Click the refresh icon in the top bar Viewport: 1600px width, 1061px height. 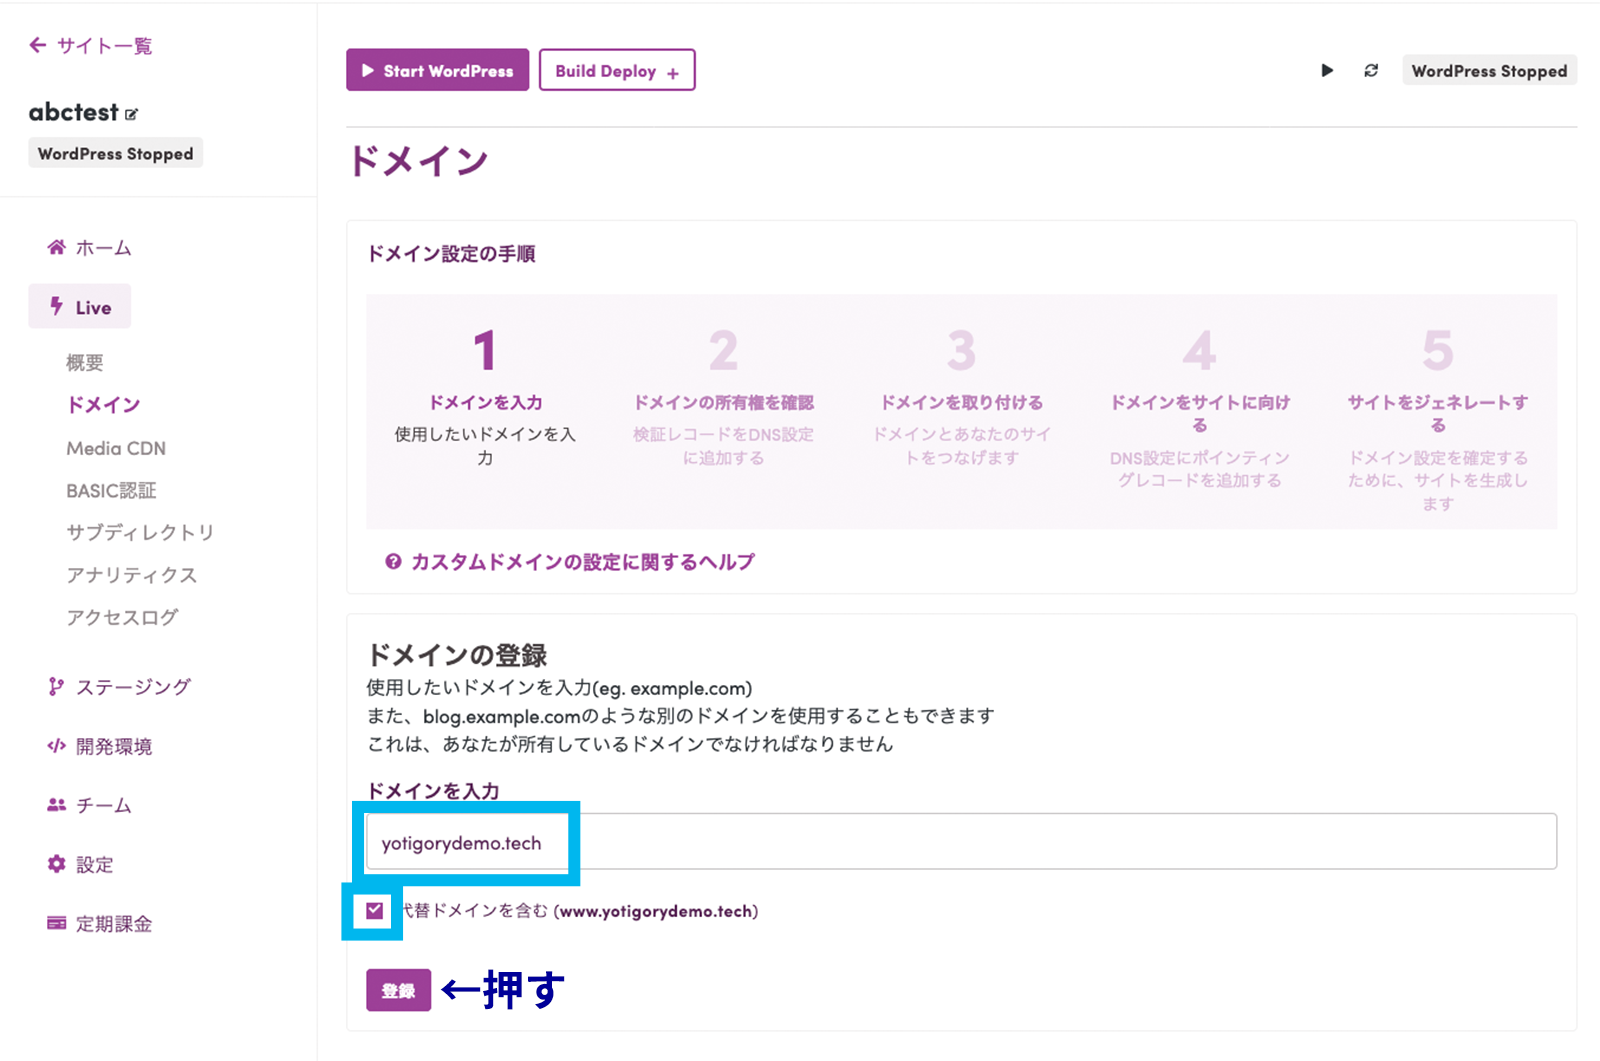(x=1371, y=71)
